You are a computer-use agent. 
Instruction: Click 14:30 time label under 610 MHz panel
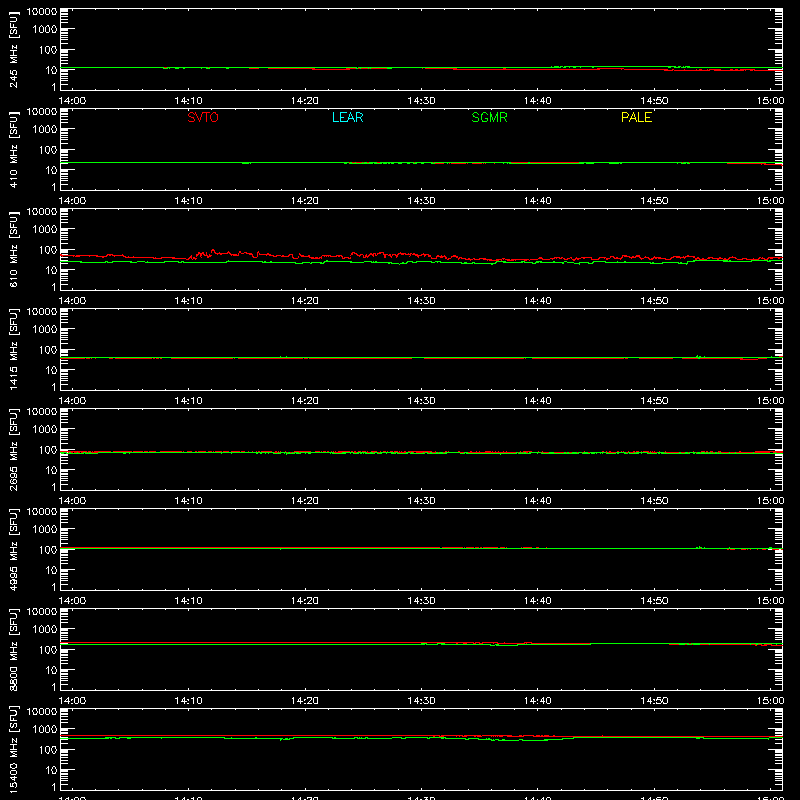[421, 301]
